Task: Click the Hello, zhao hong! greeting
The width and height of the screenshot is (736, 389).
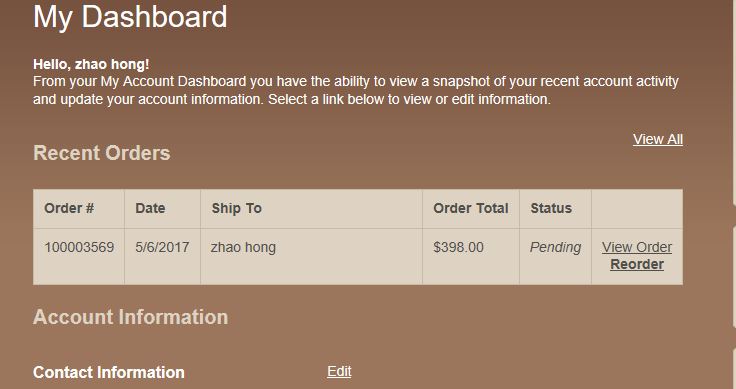Action: click(91, 64)
